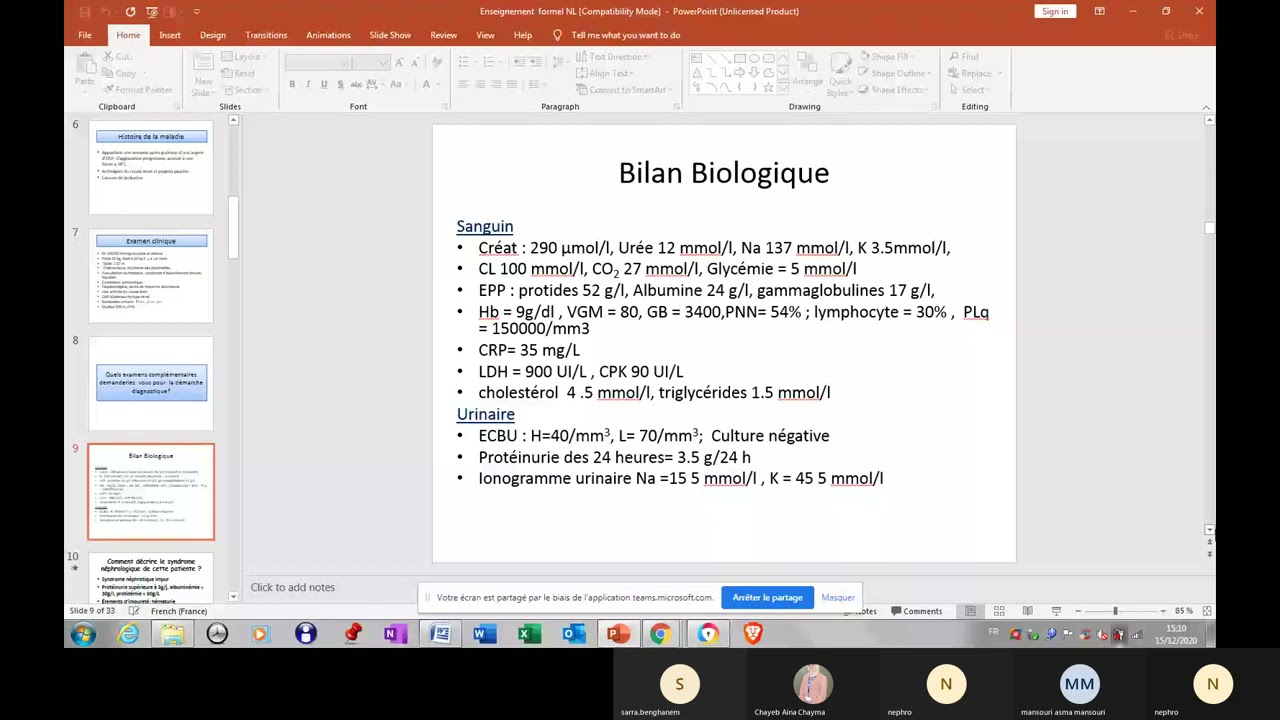
Task: Center text in Paragraph group
Action: click(x=480, y=84)
